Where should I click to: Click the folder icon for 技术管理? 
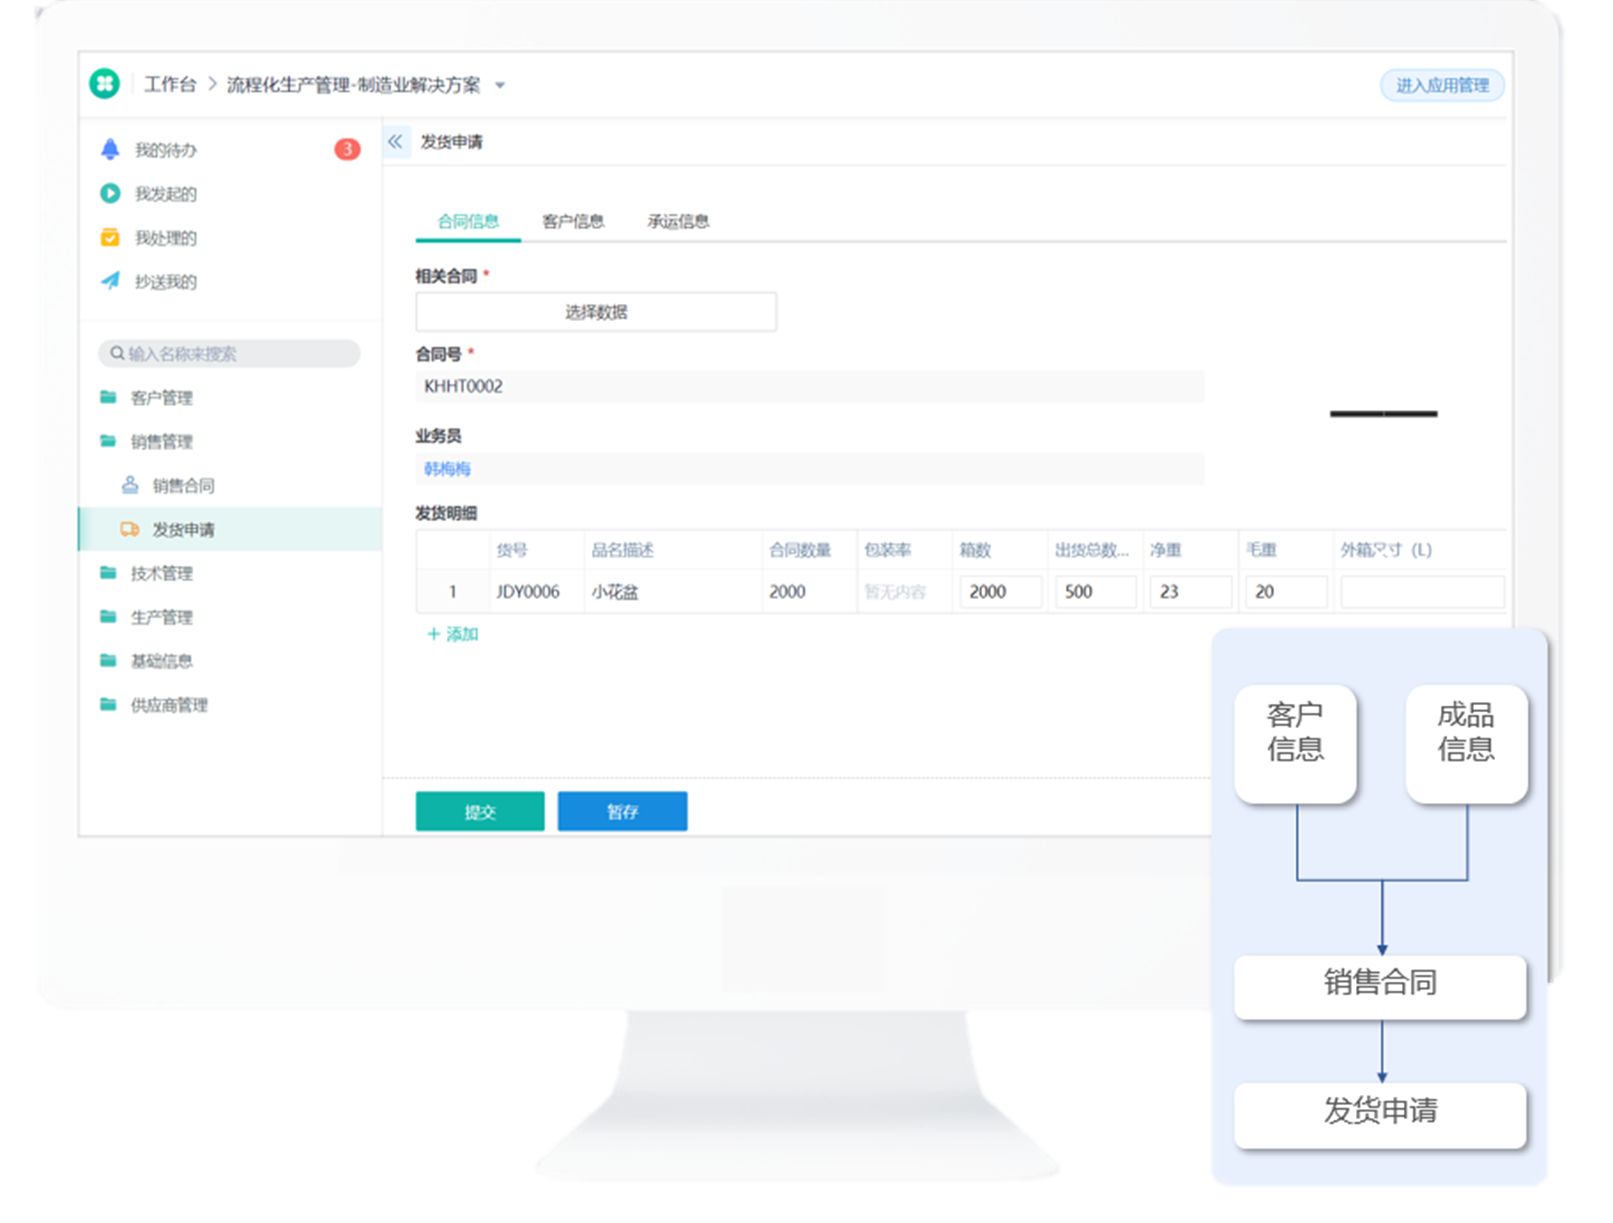107,573
